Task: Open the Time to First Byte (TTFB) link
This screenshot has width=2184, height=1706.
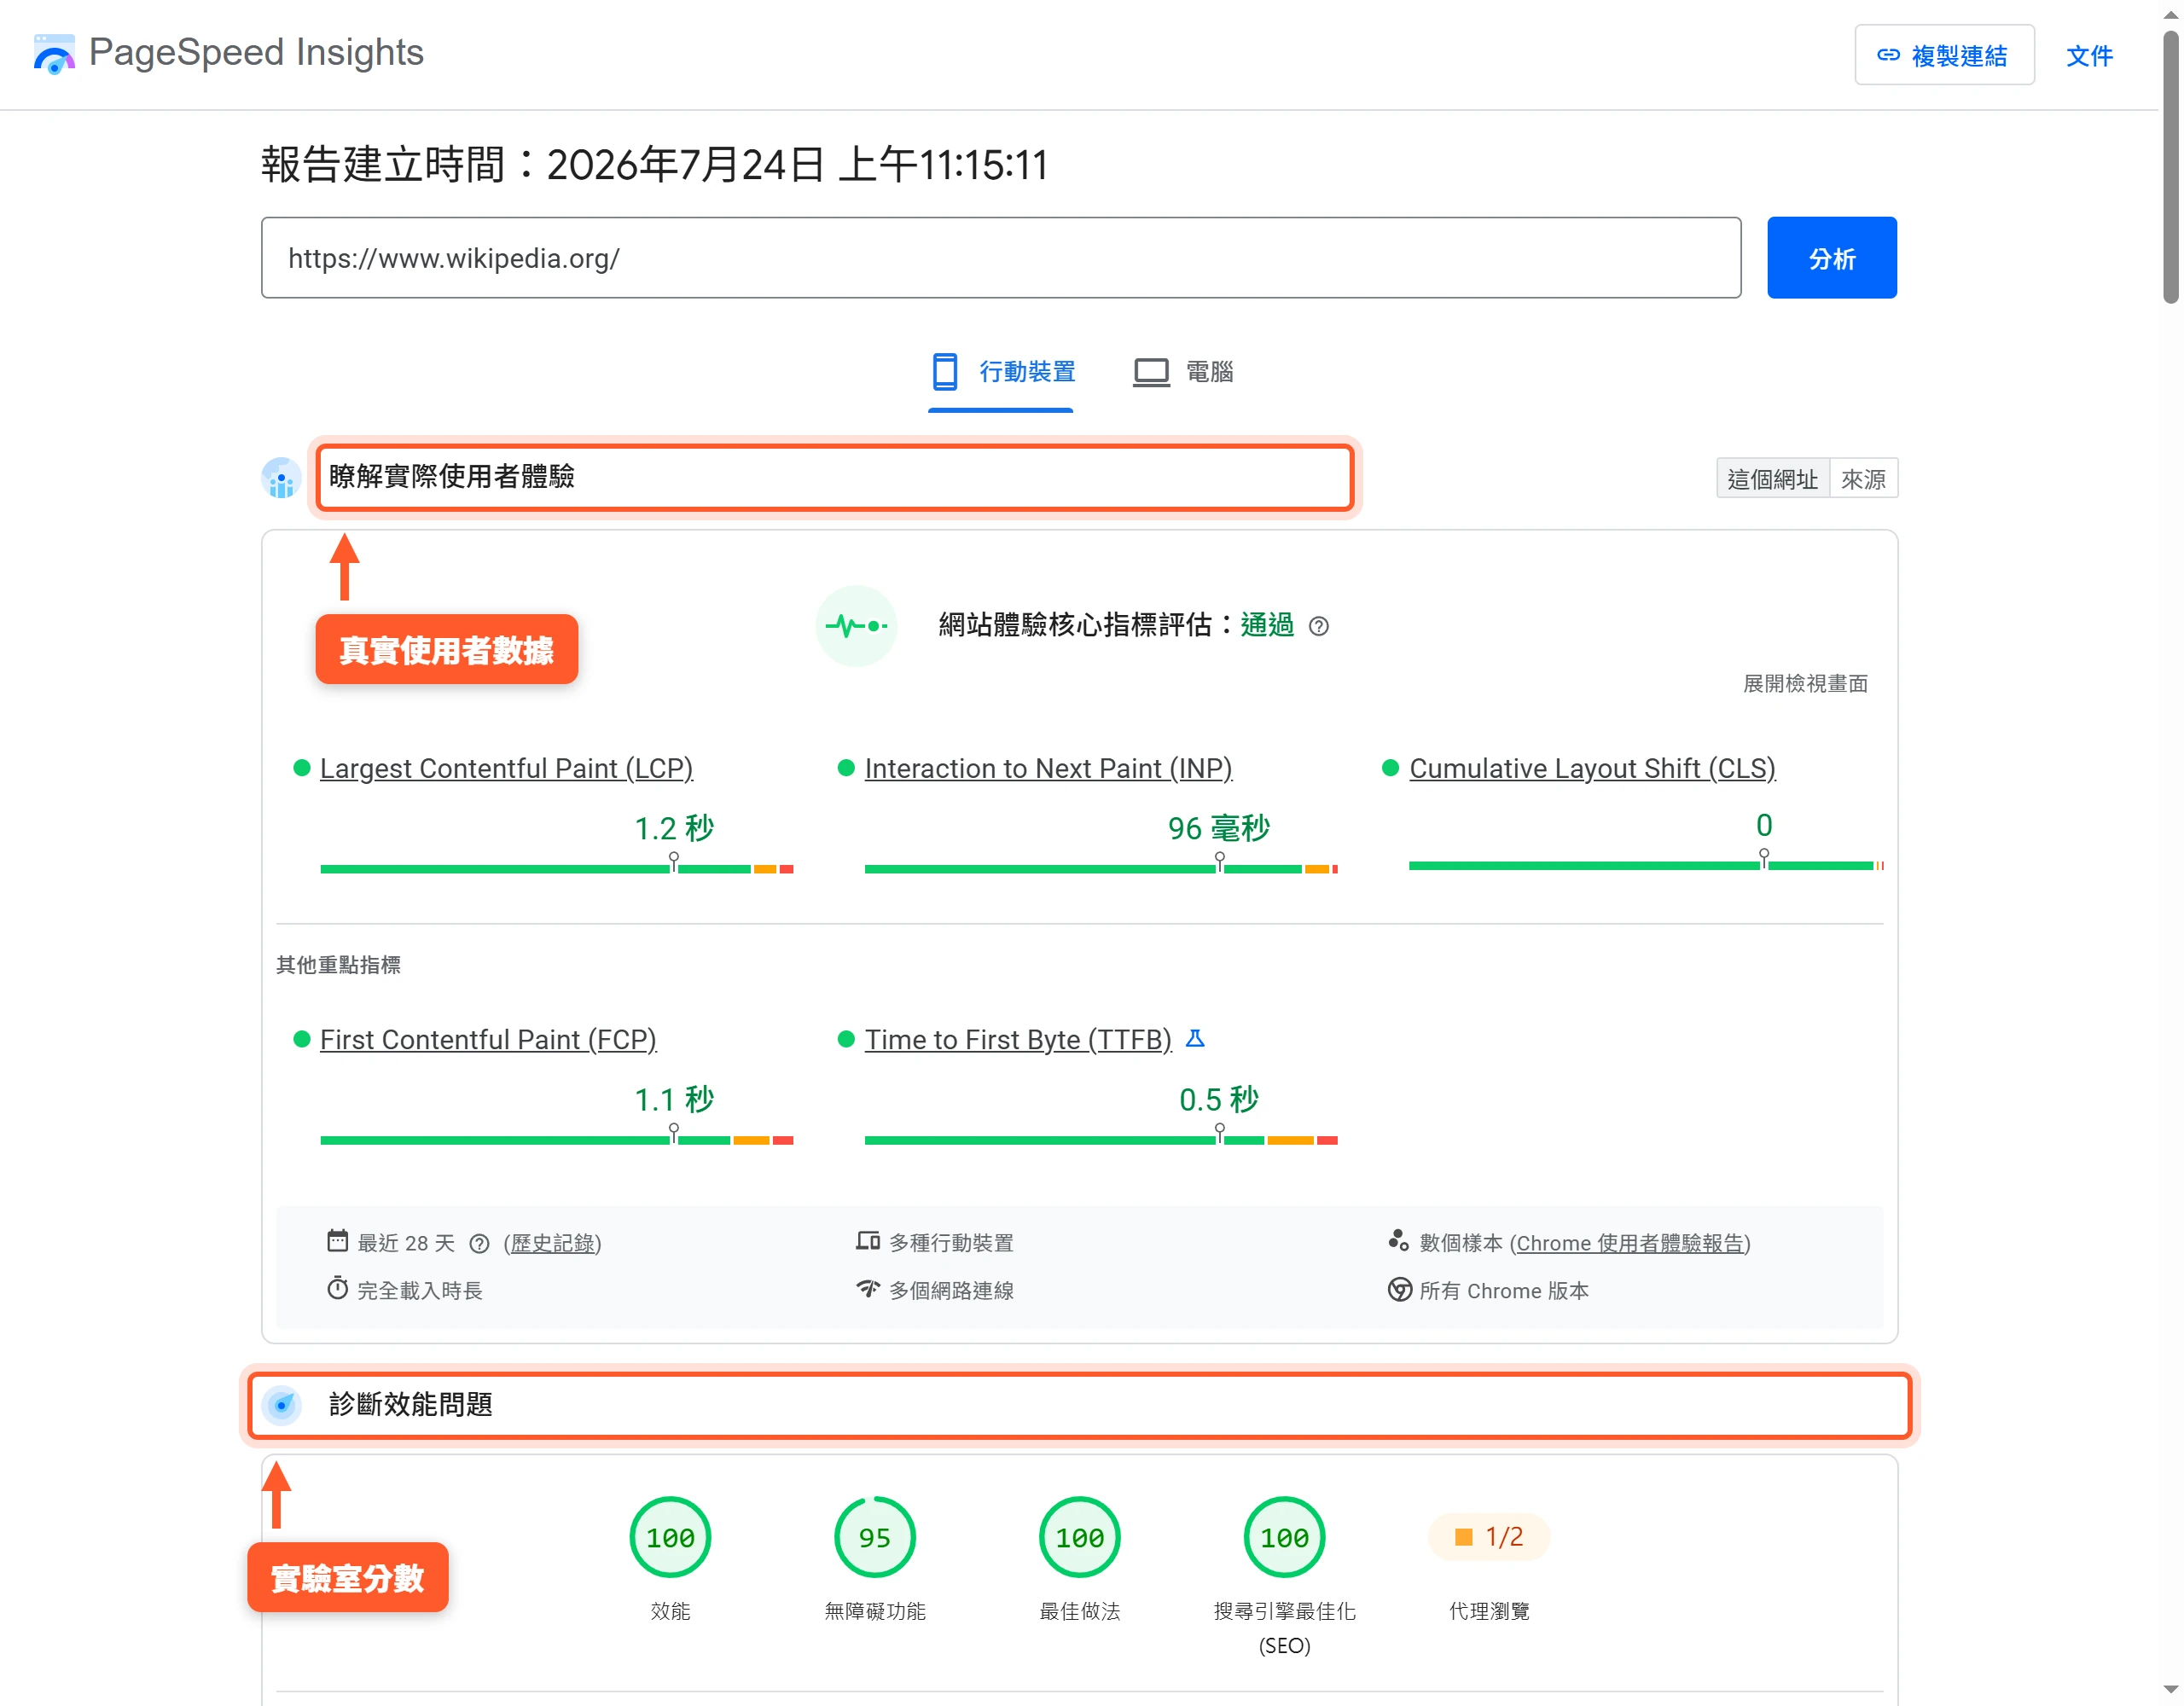Action: point(1018,1039)
